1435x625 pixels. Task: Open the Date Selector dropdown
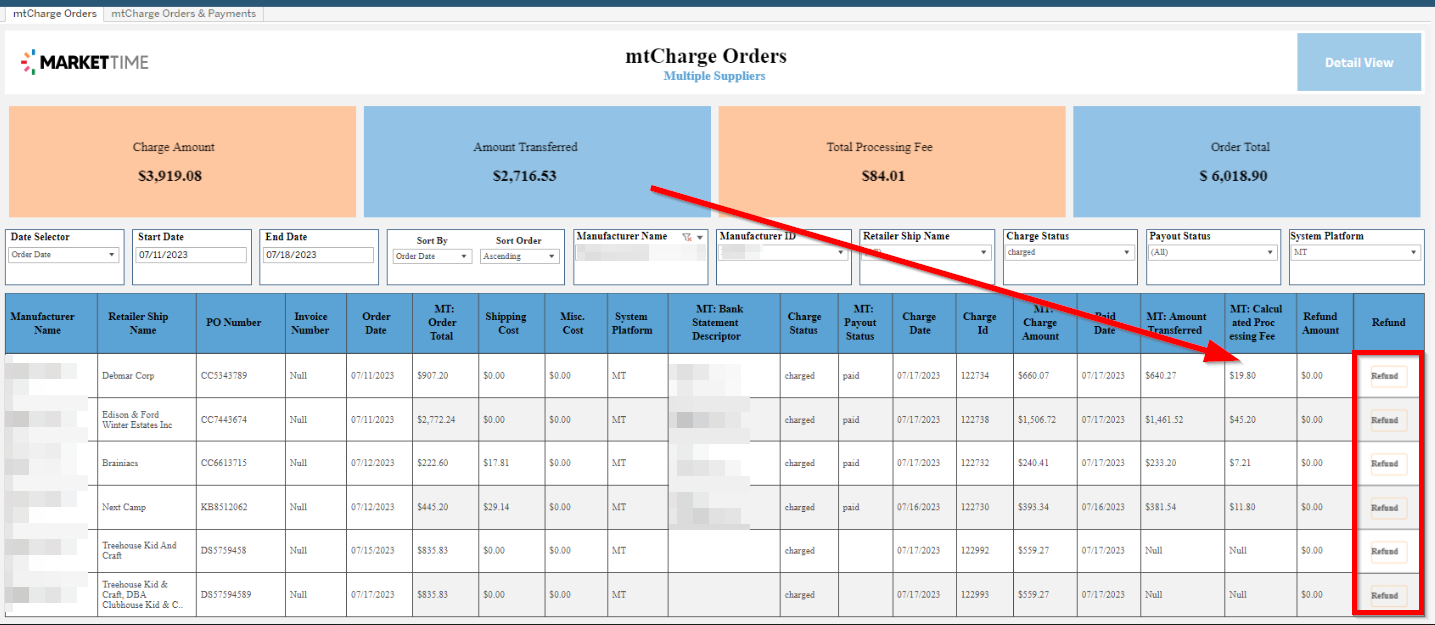(64, 255)
